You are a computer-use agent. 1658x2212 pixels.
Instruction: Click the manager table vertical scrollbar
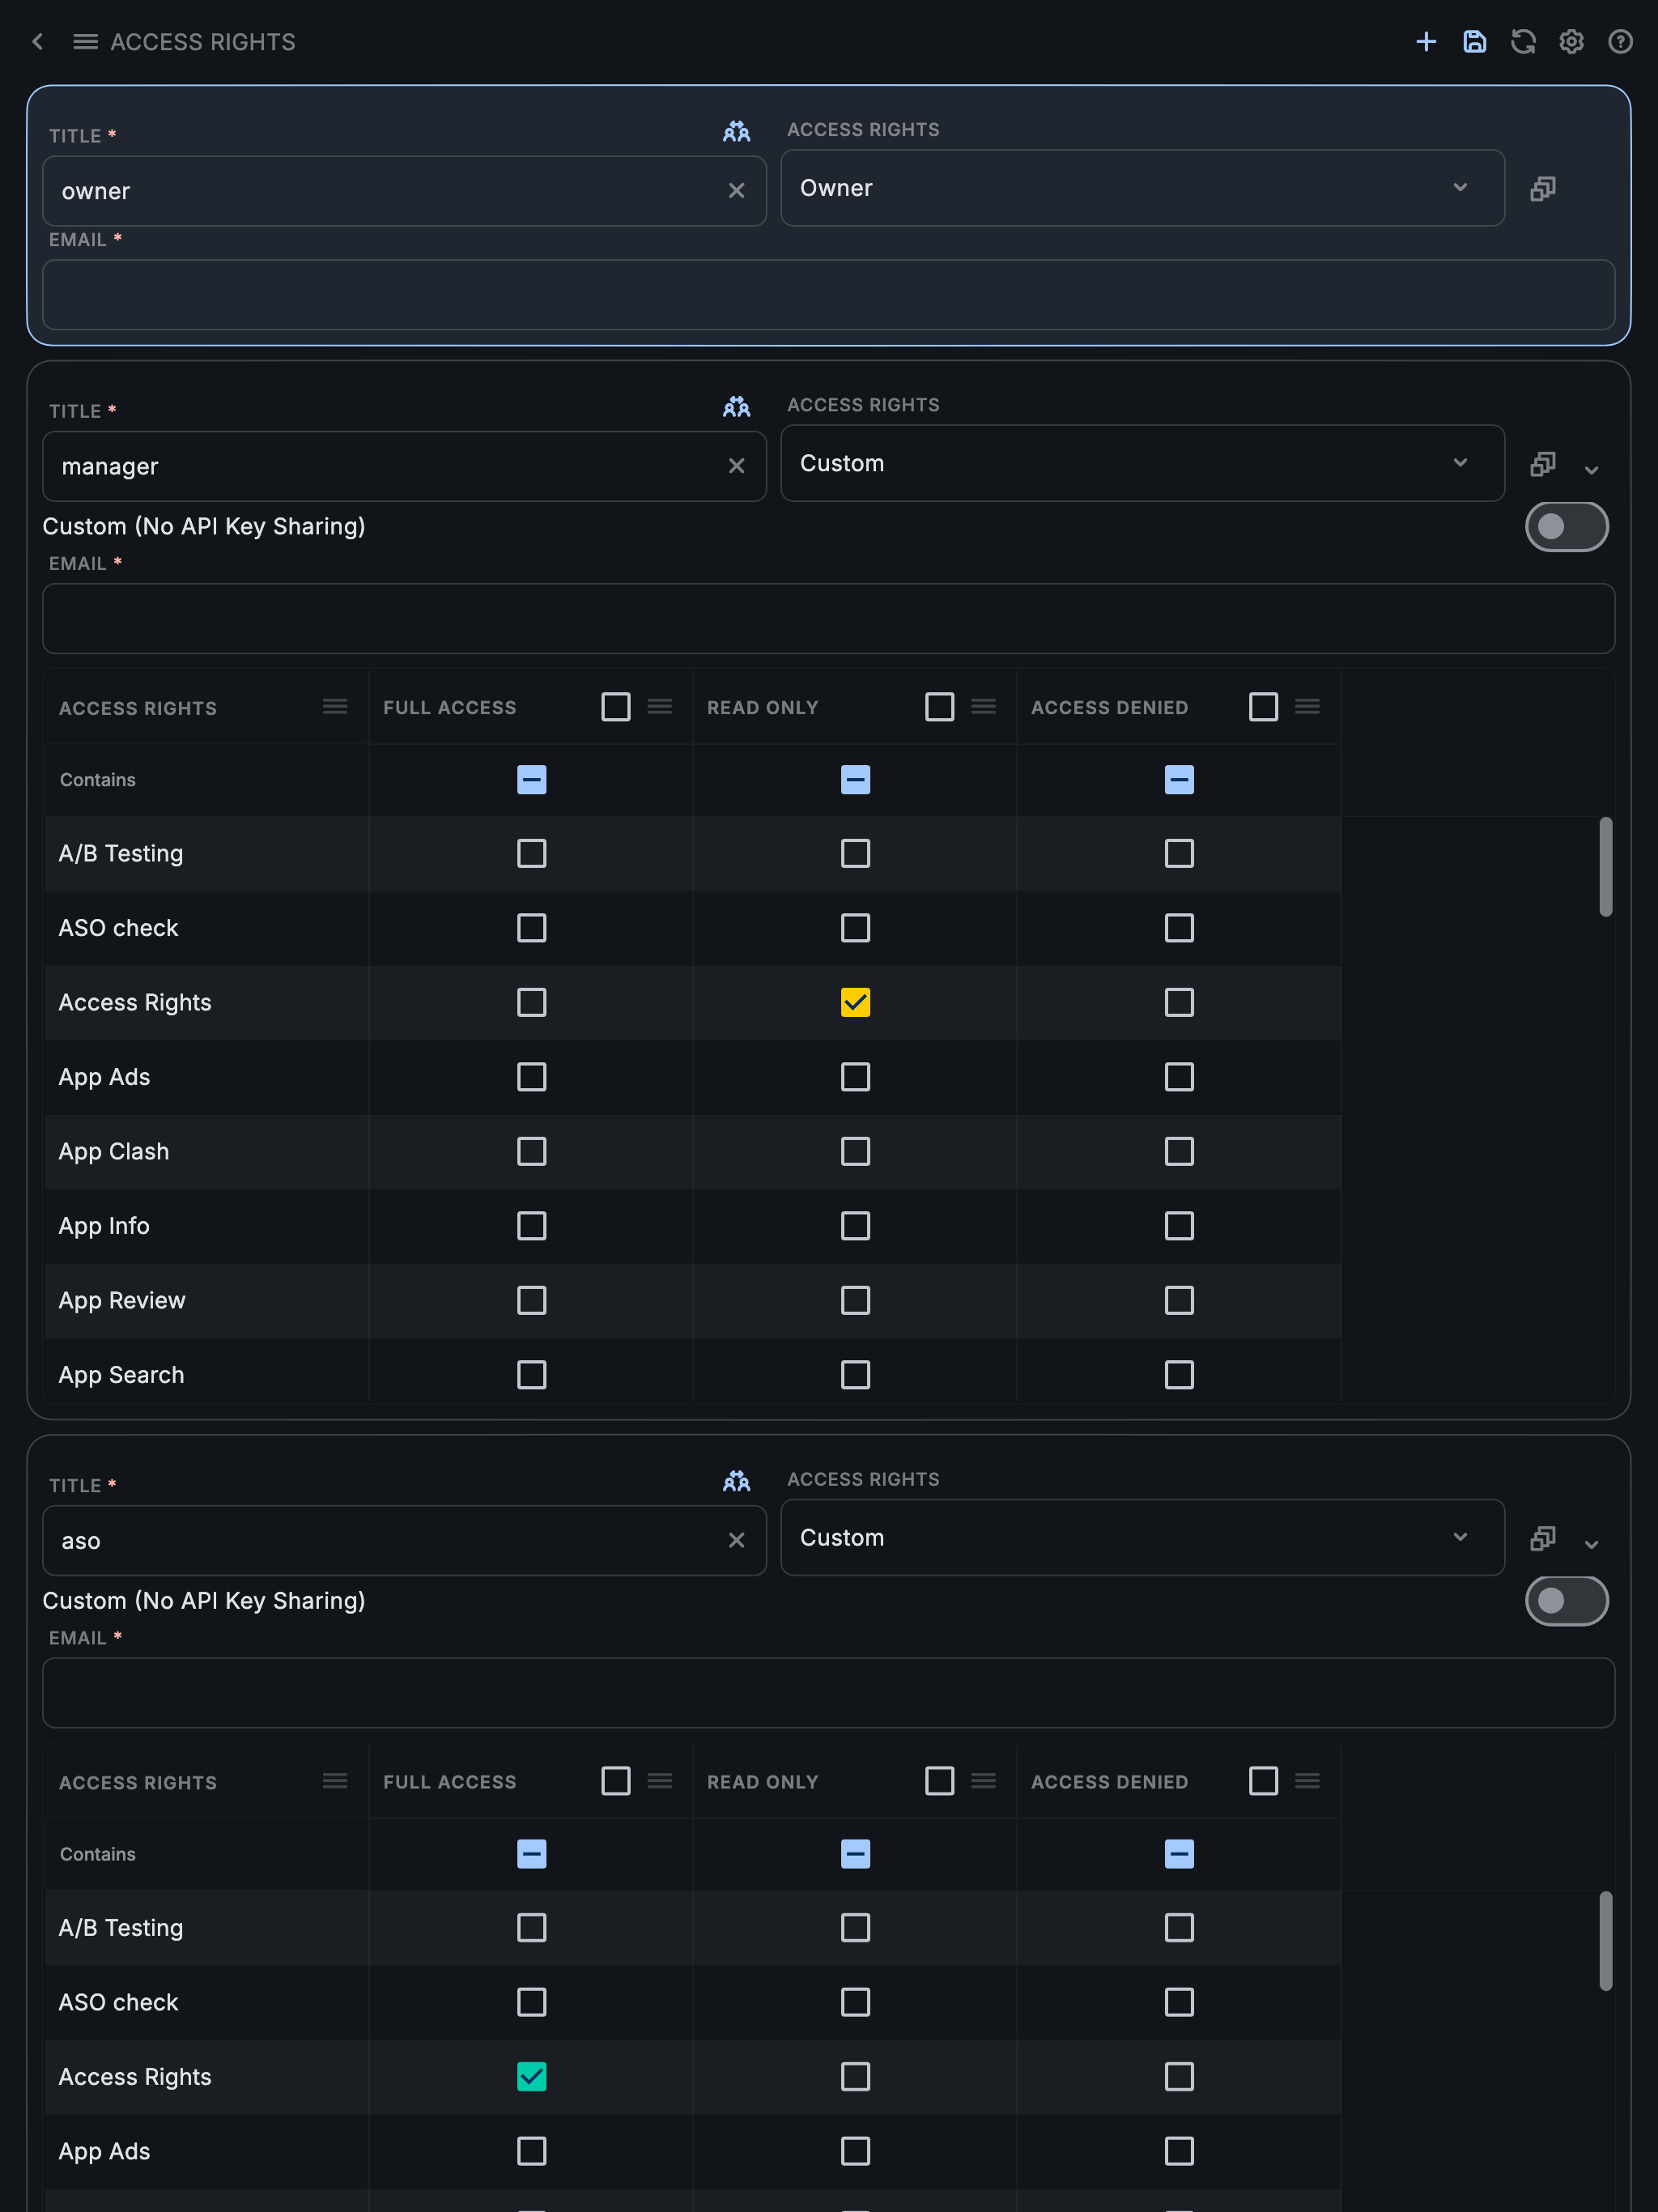click(1605, 866)
